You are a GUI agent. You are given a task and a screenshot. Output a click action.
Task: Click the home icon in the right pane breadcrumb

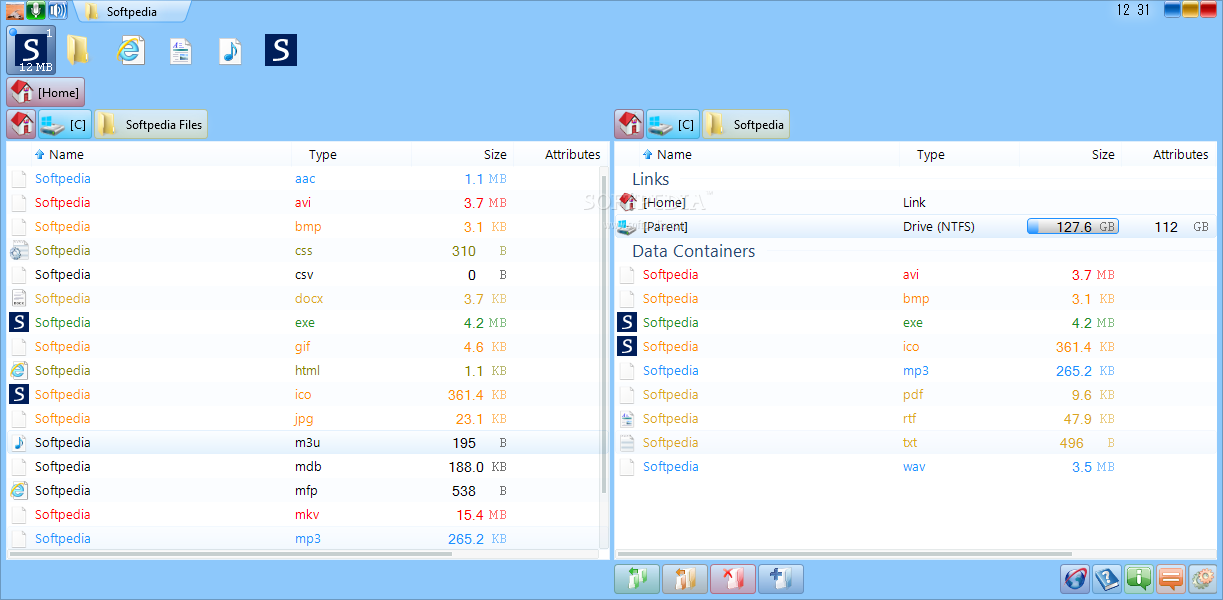pos(630,125)
